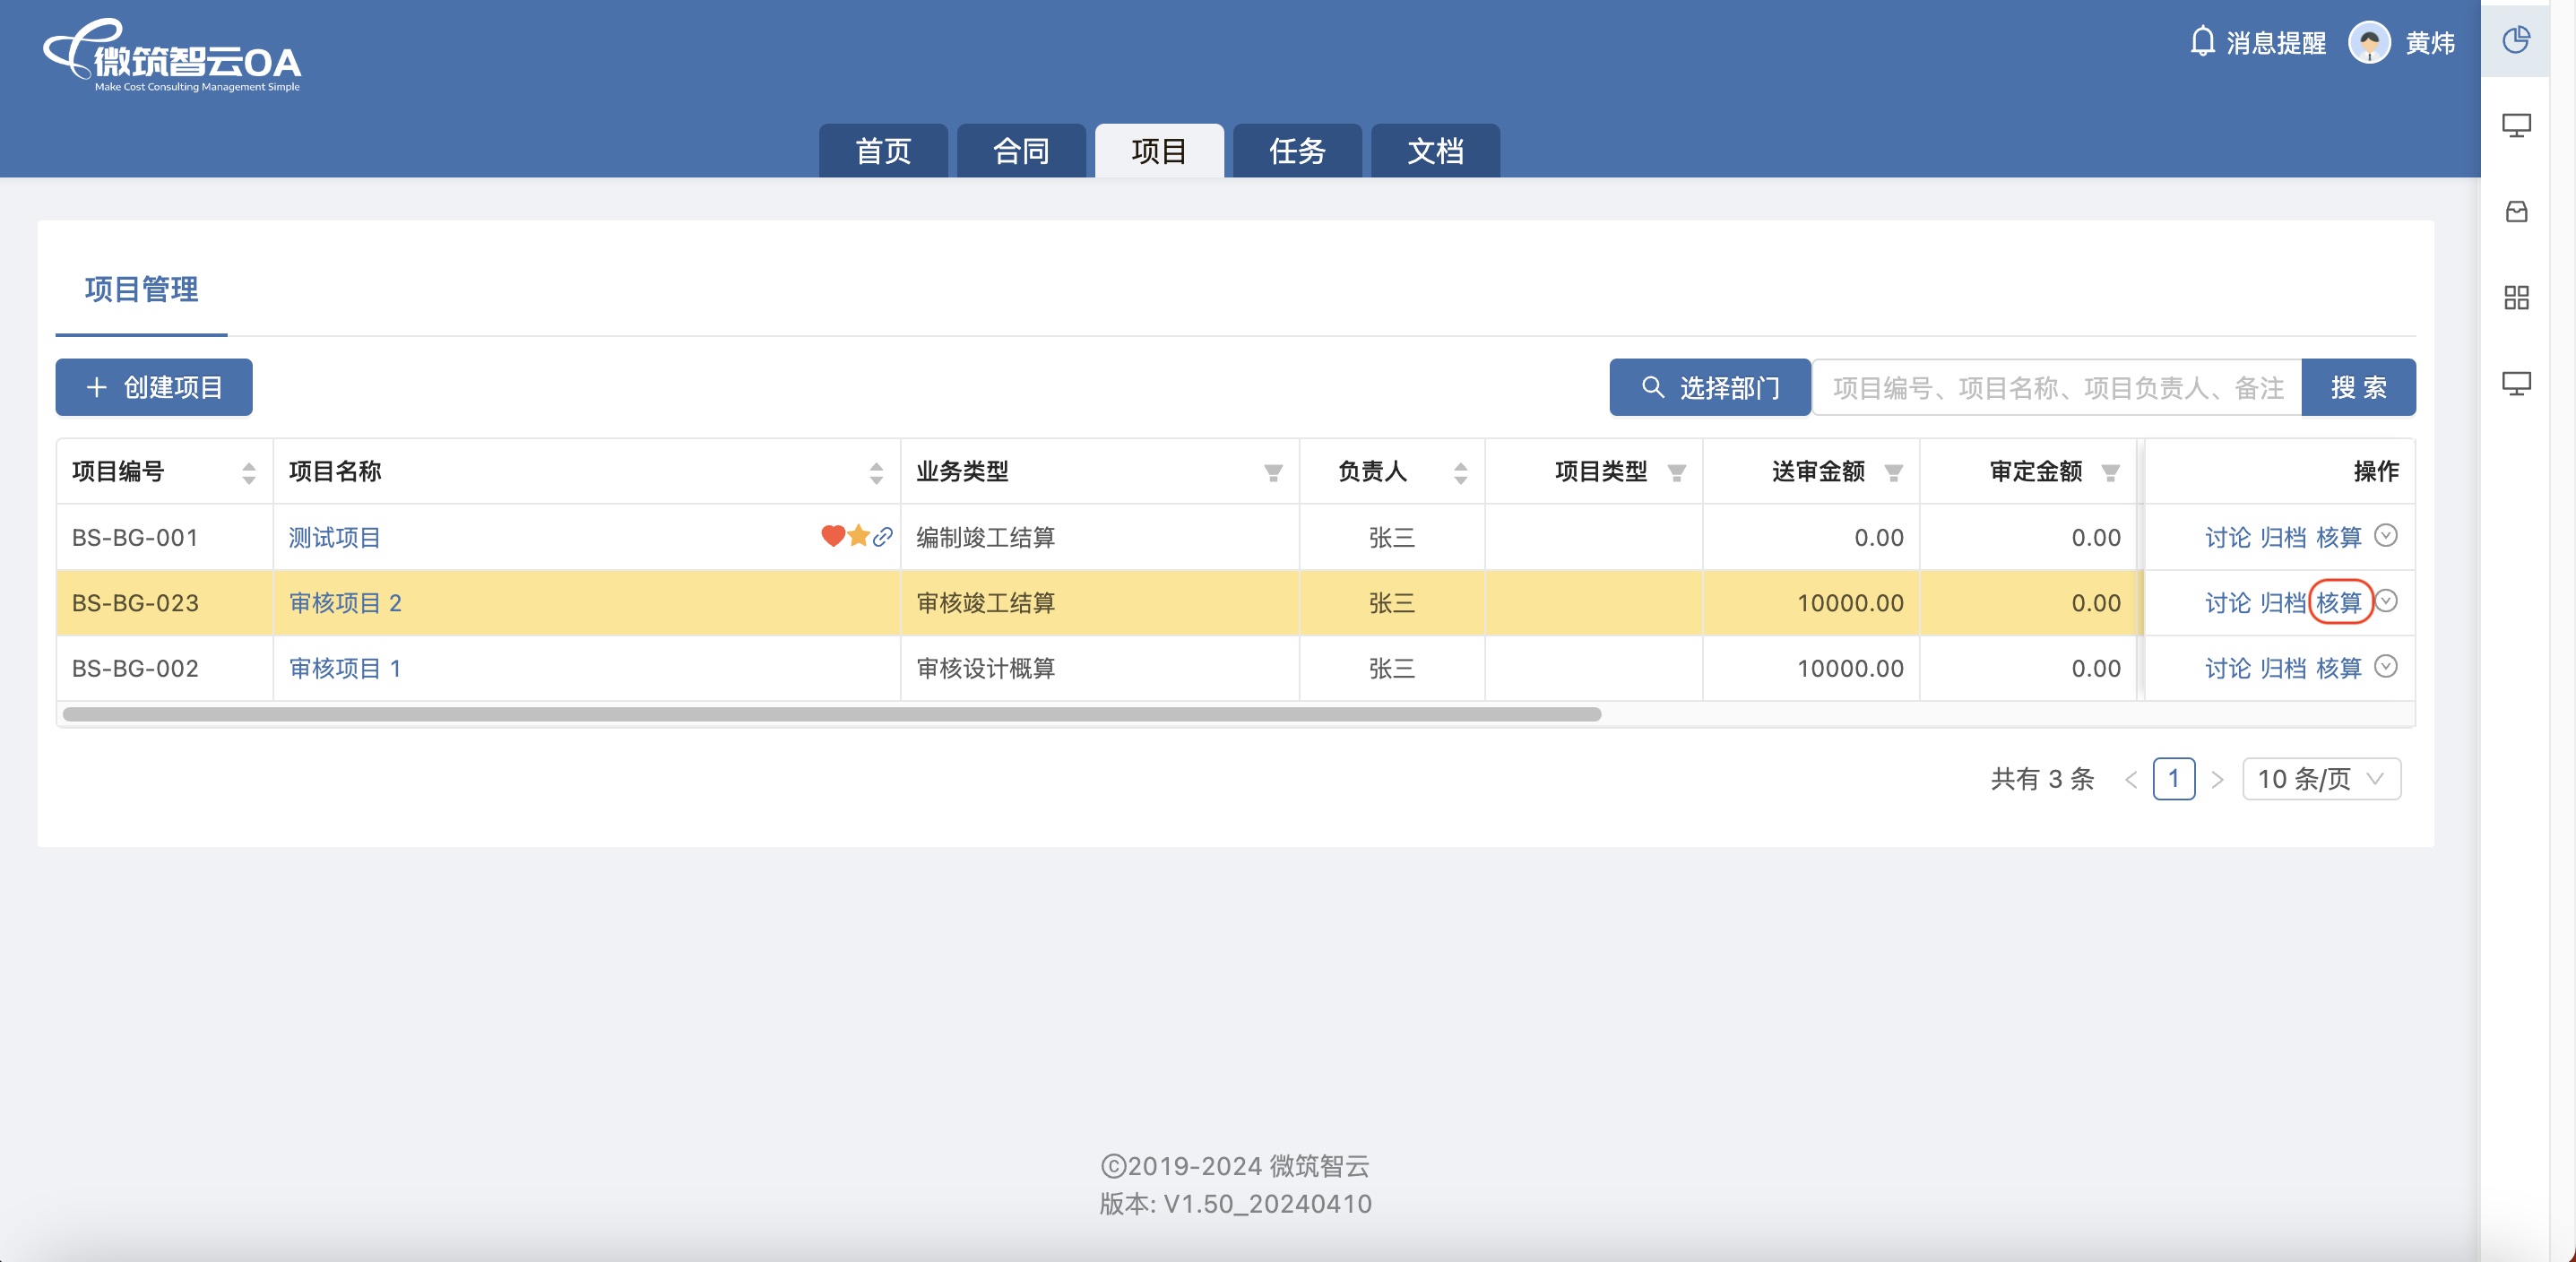This screenshot has width=2576, height=1262.
Task: Click the star icon on 测试项目 row
Action: [858, 536]
